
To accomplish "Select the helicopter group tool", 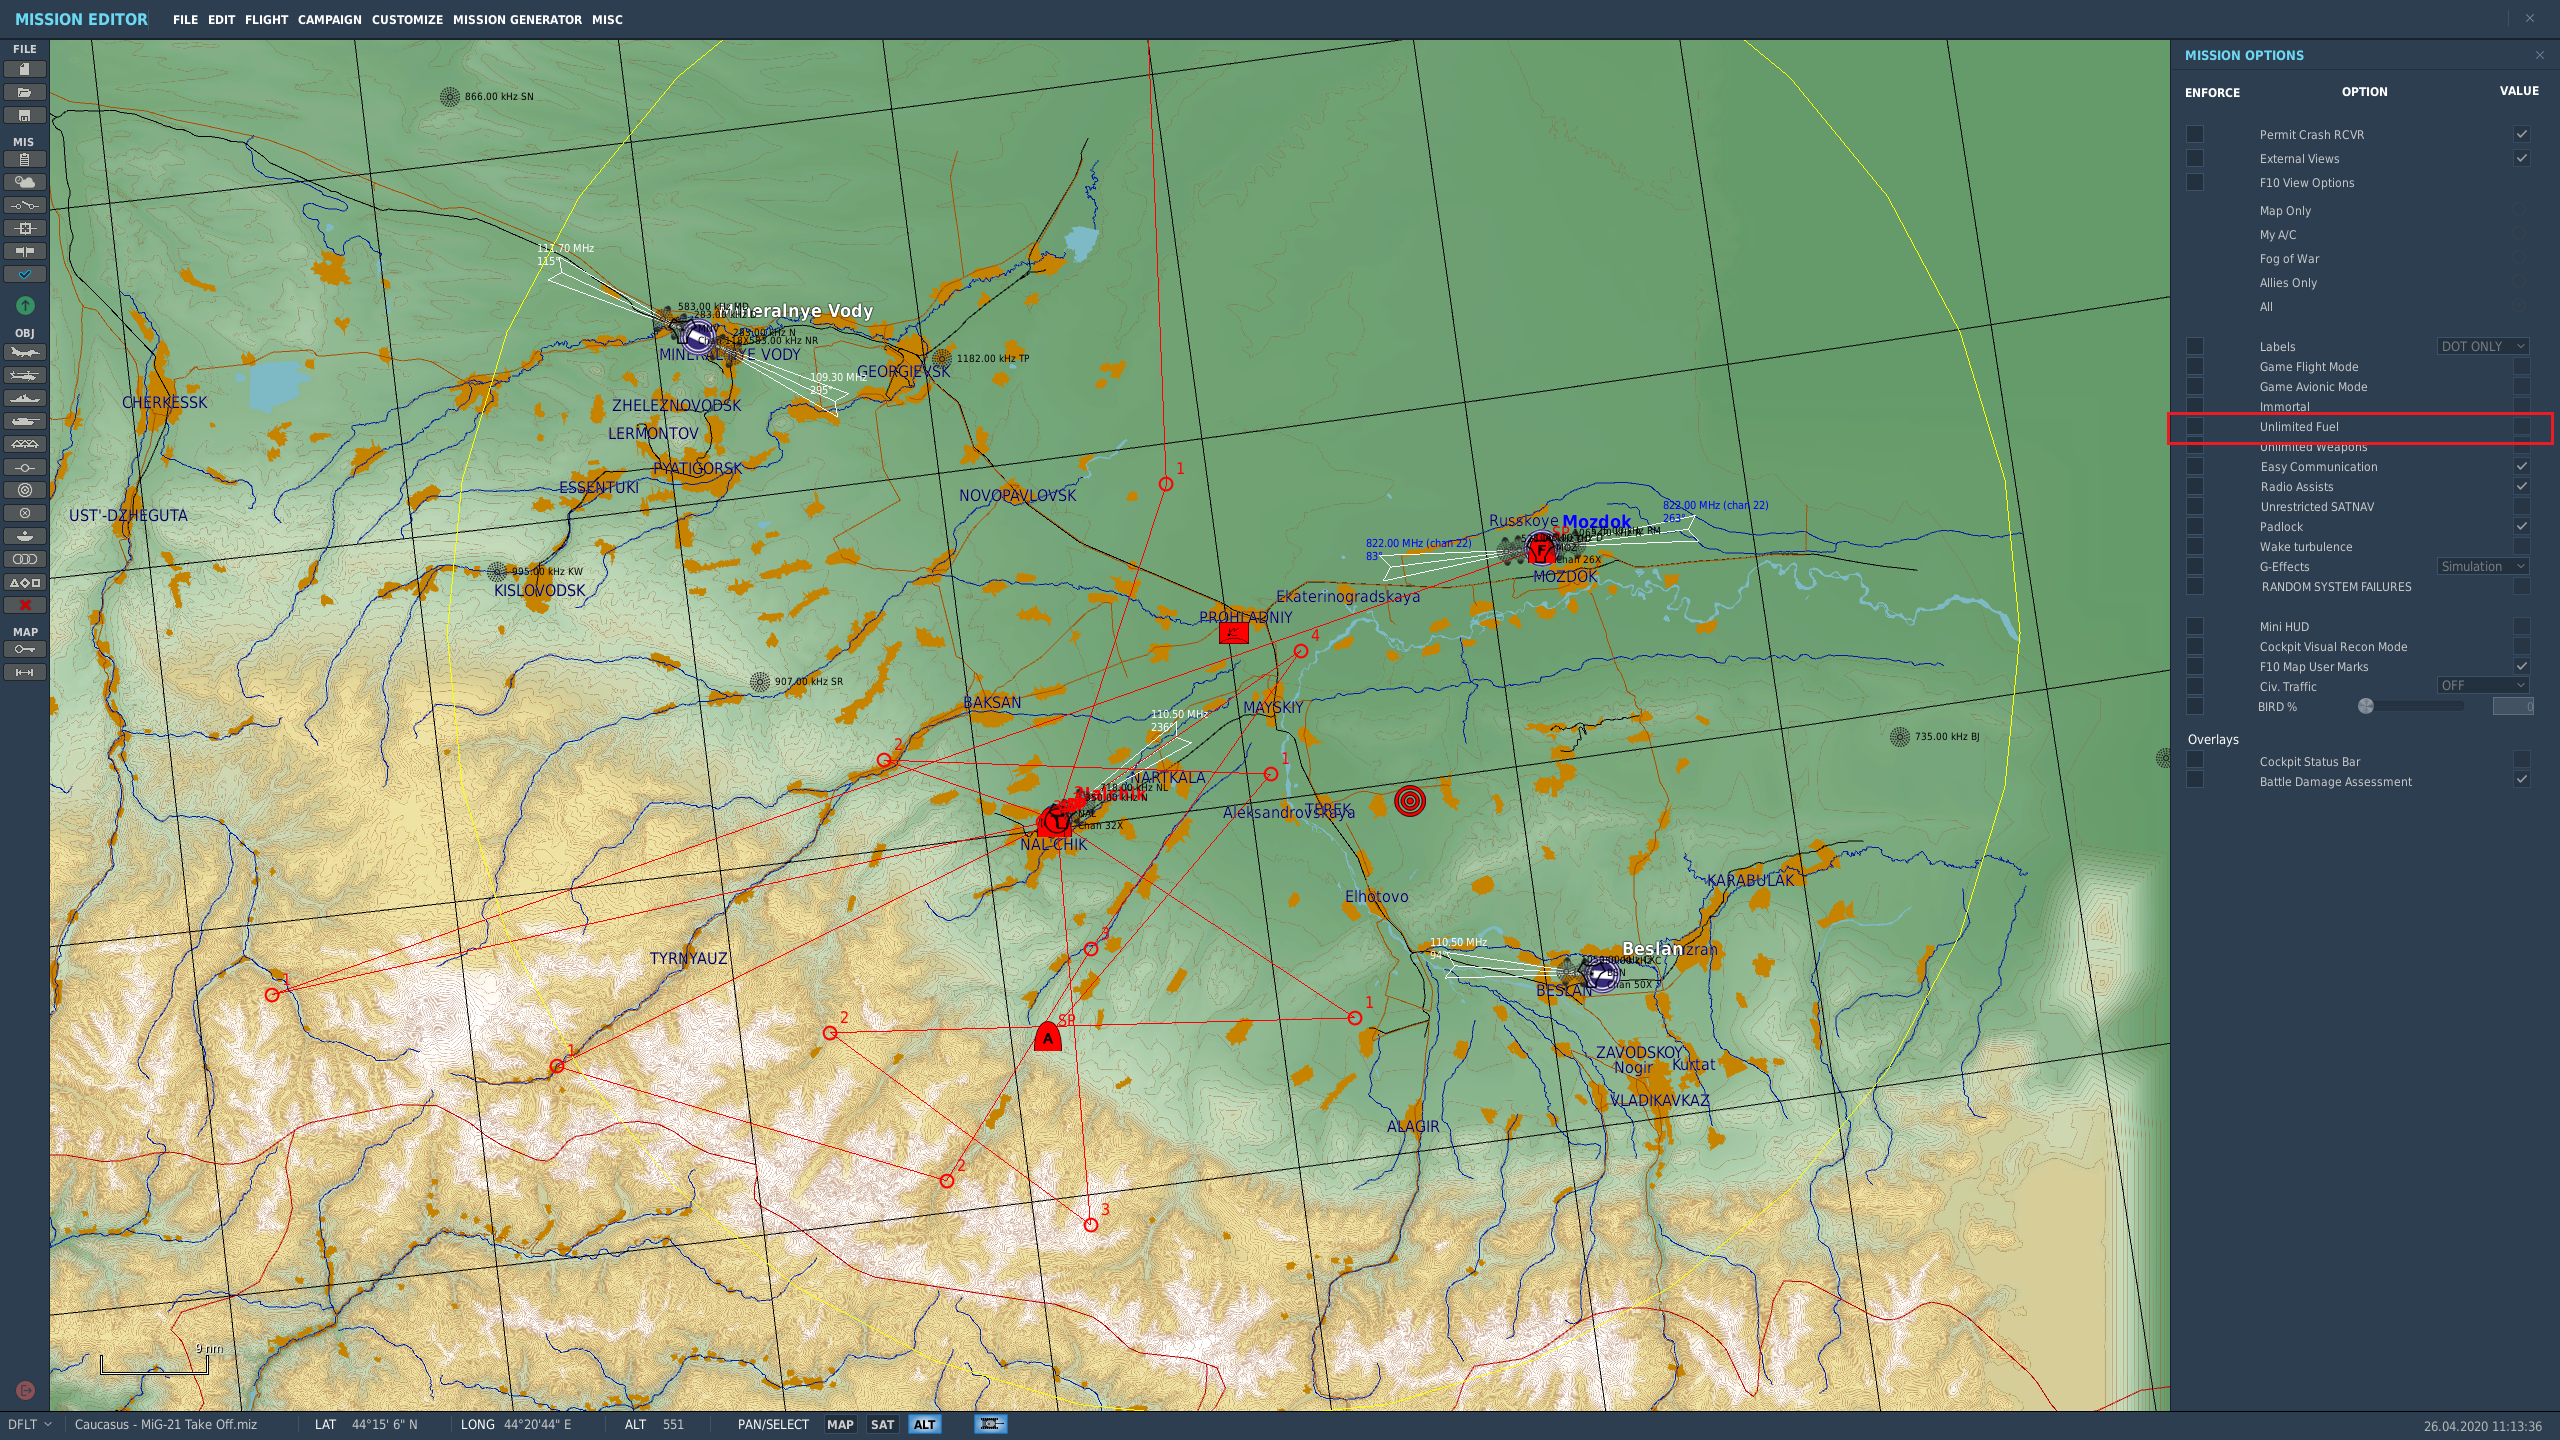I will coord(25,375).
